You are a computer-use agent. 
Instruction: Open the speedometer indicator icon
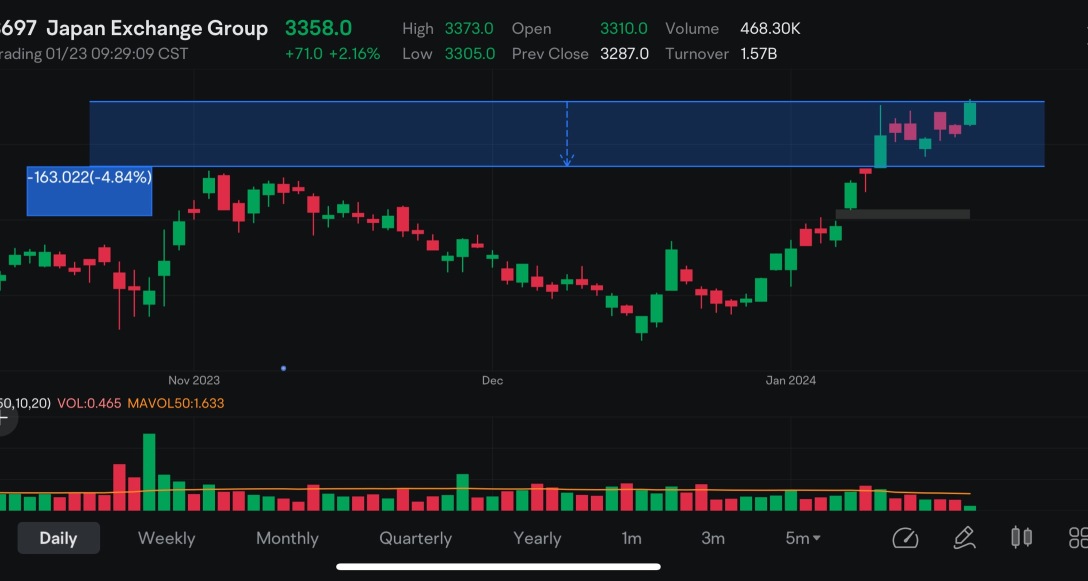pos(905,538)
